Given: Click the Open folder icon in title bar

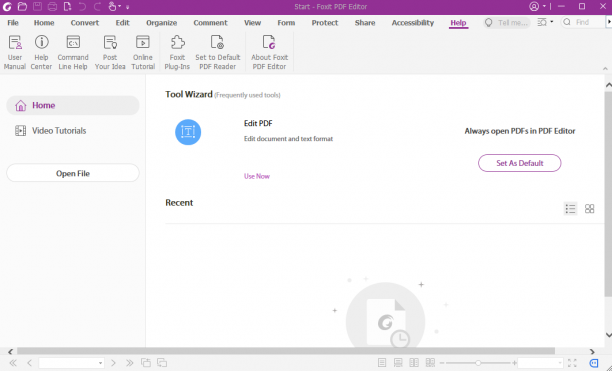Looking at the screenshot, I should (22, 6).
